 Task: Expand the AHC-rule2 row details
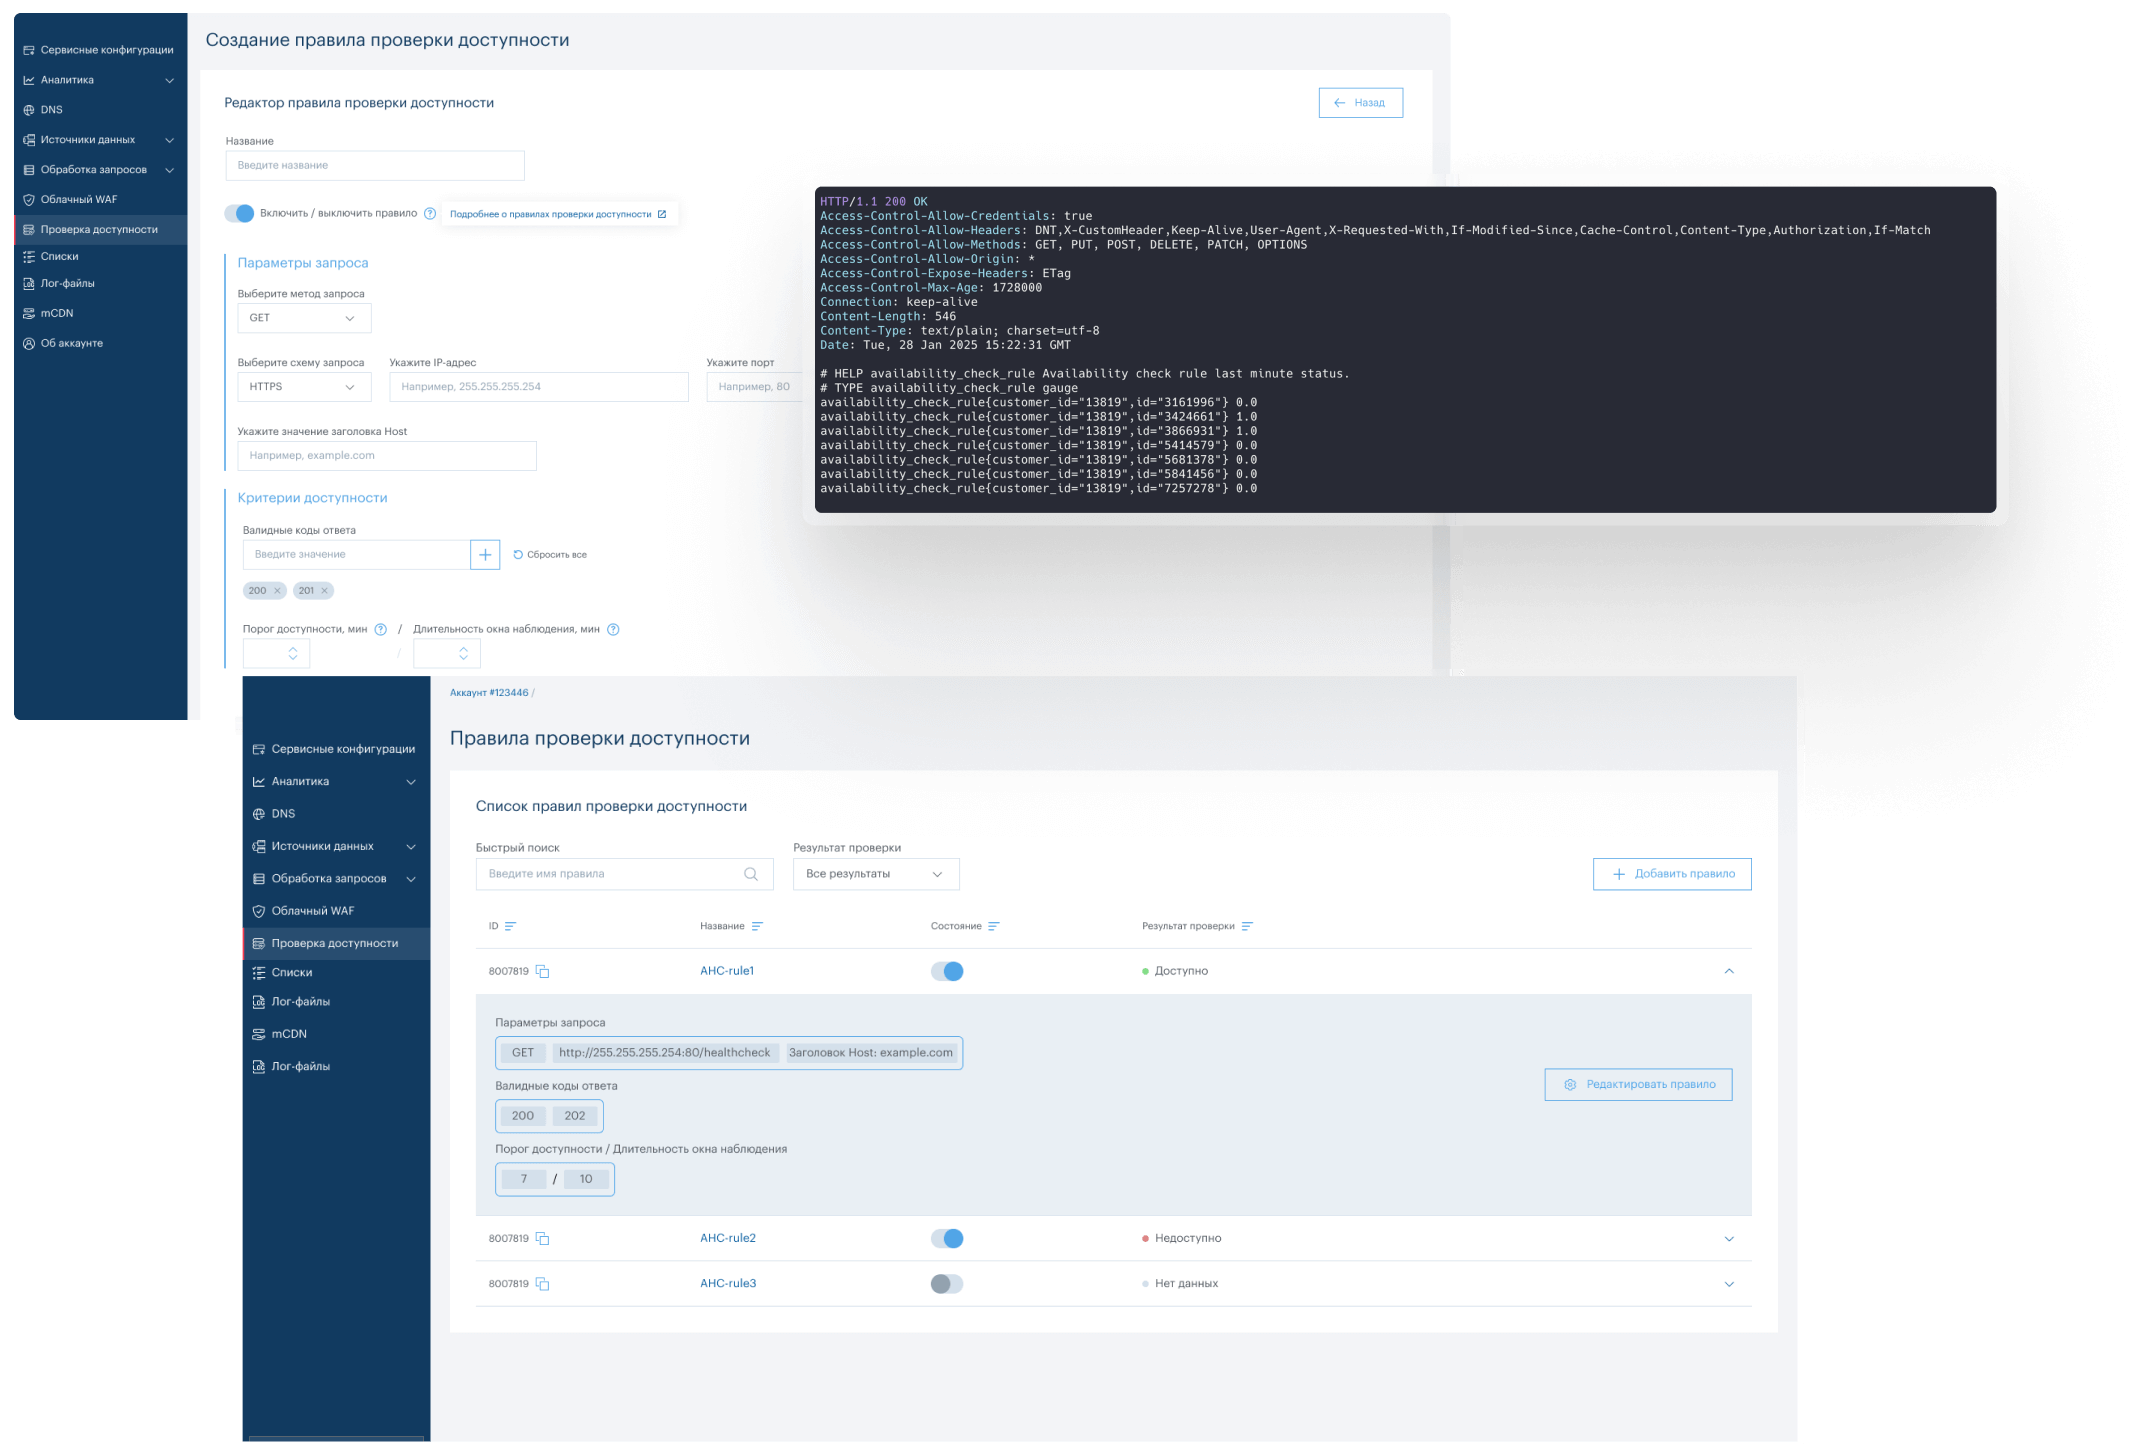[1729, 1239]
